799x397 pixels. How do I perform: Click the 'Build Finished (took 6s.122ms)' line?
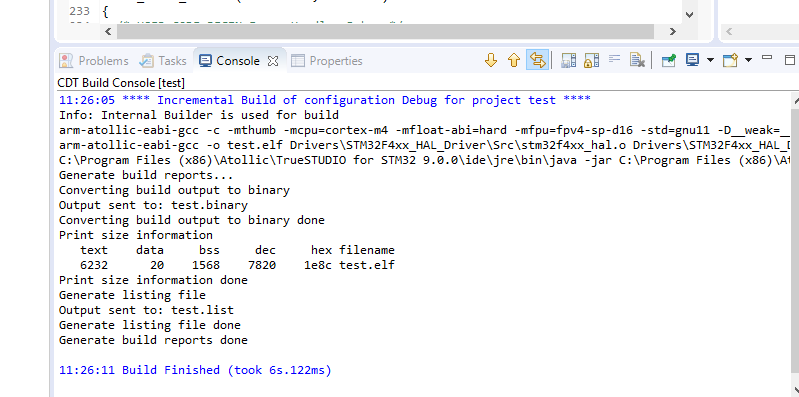[195, 370]
